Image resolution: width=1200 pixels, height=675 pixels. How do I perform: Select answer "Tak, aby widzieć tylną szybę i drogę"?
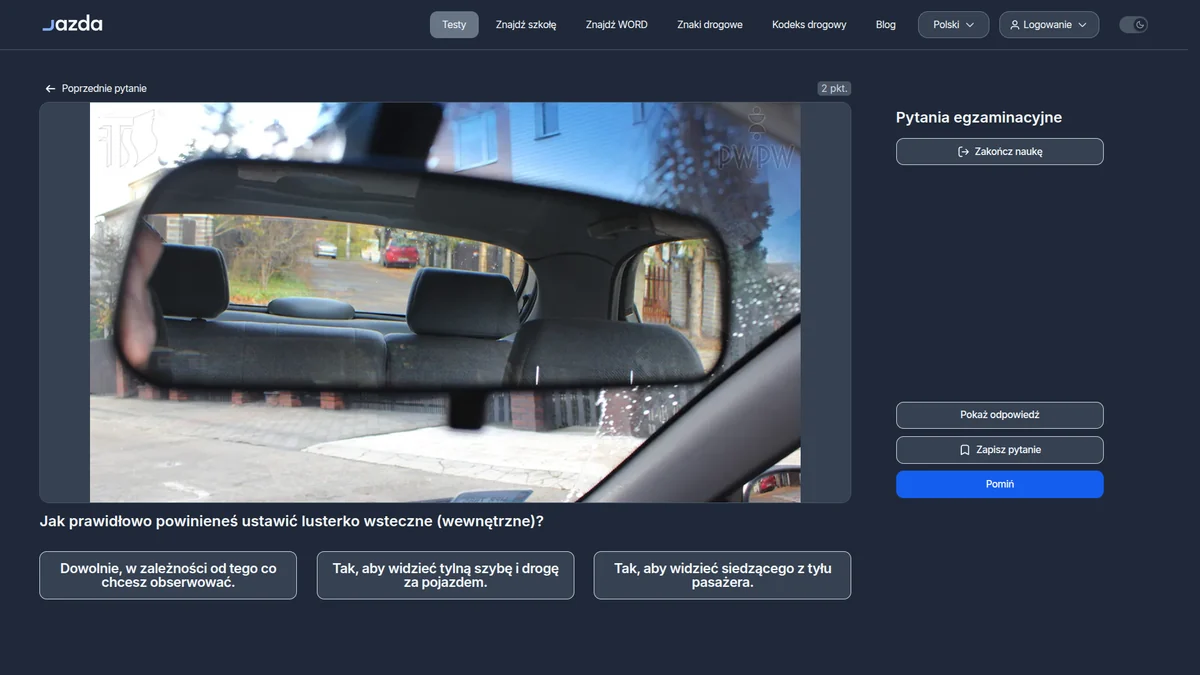[445, 575]
